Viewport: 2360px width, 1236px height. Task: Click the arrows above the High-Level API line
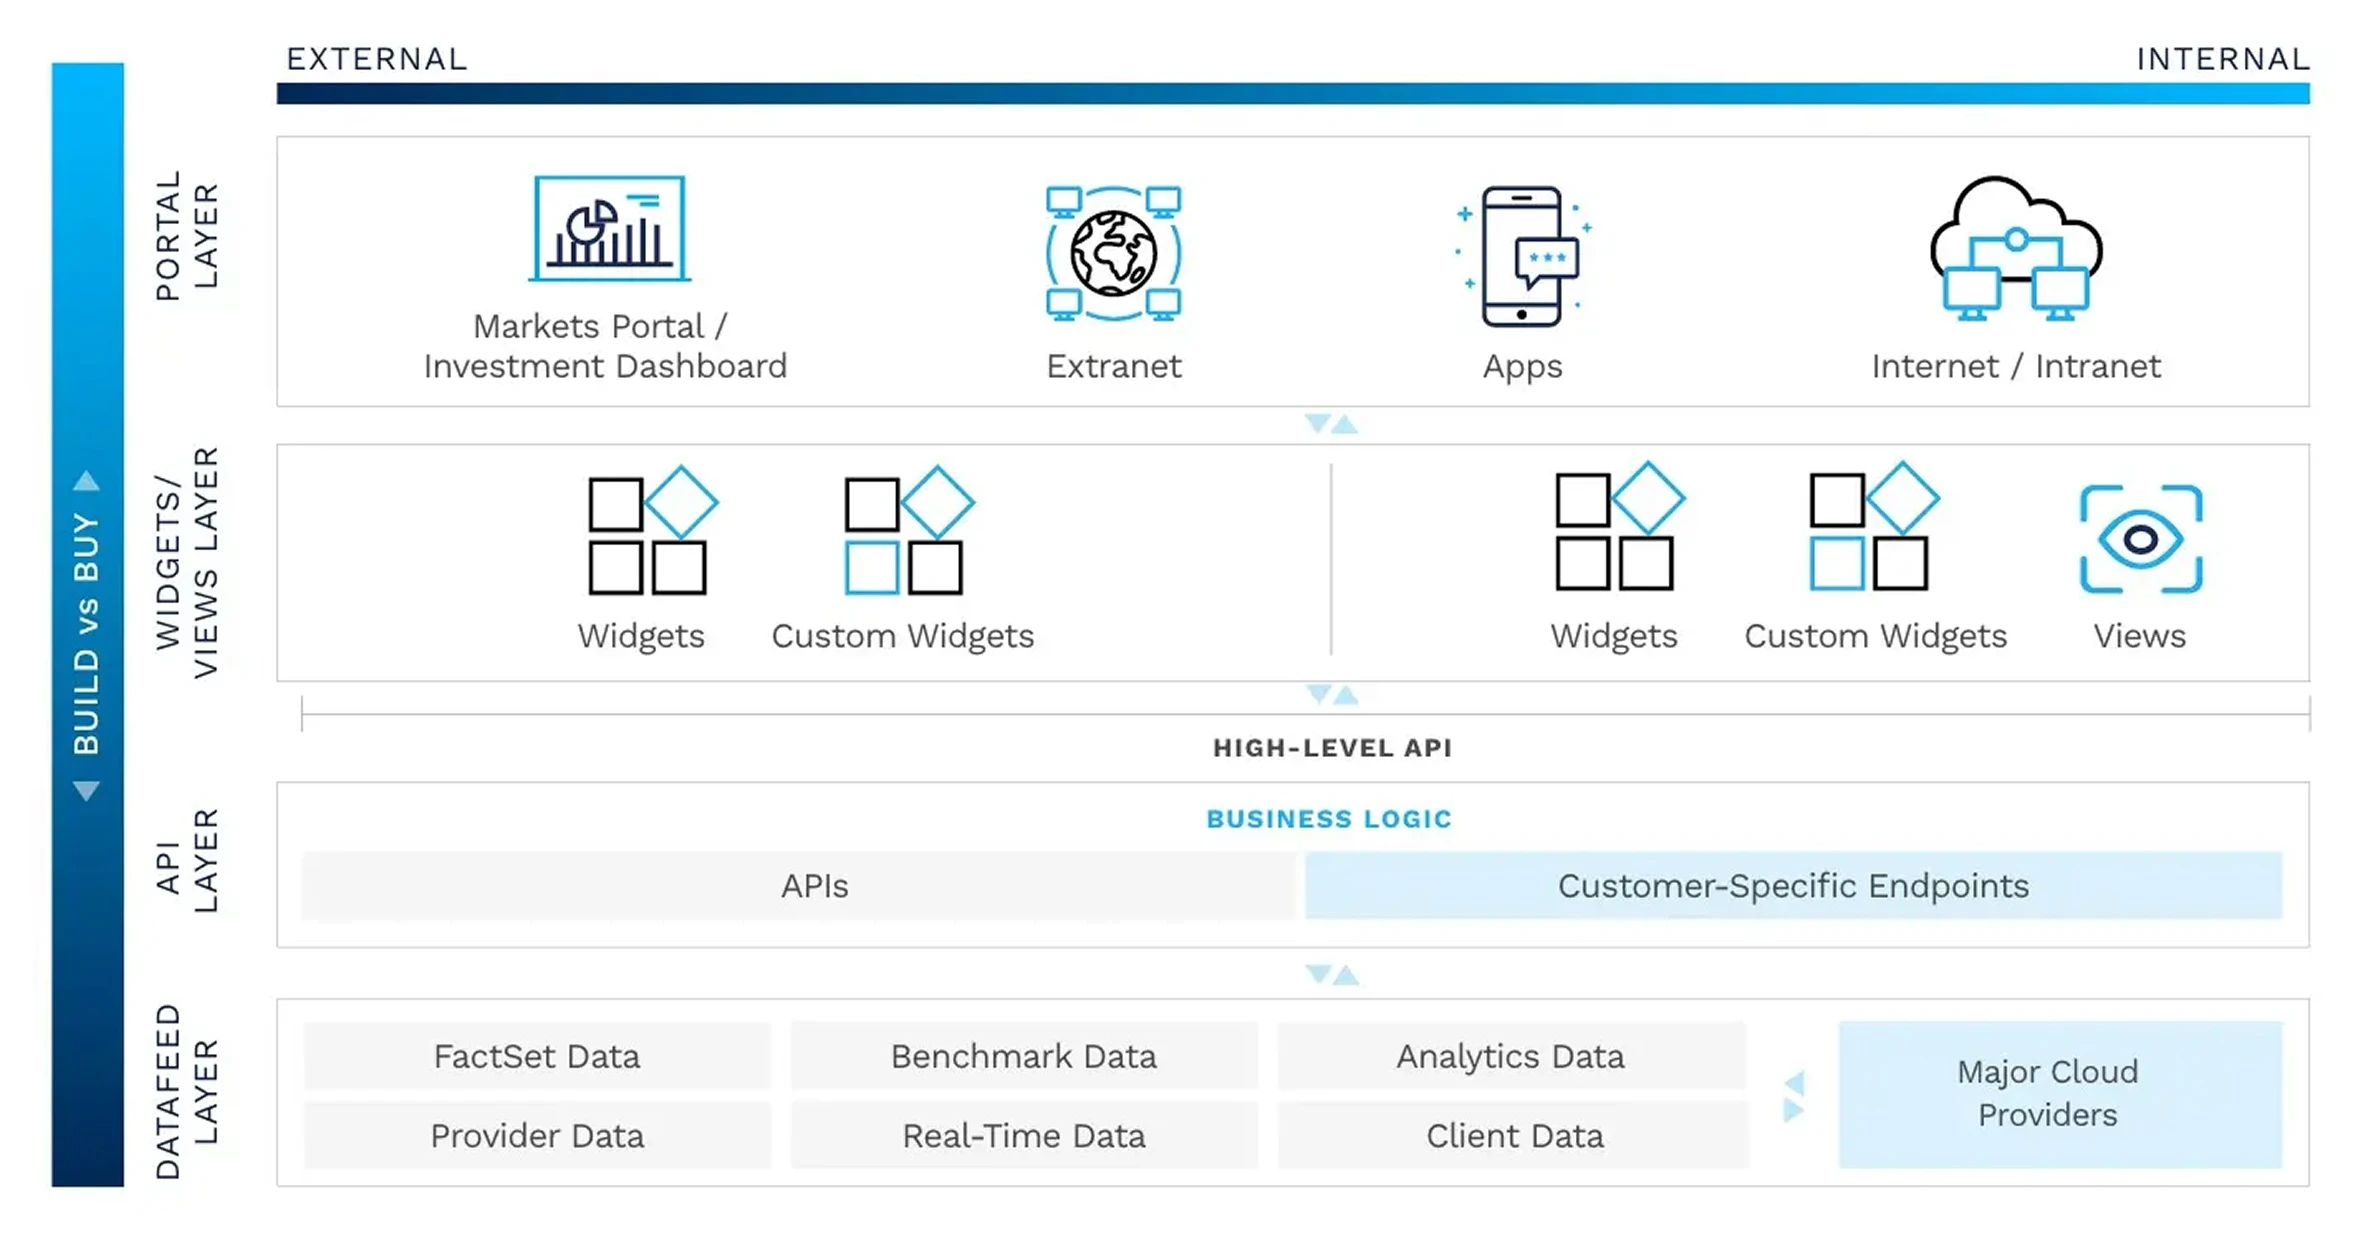(x=1331, y=694)
